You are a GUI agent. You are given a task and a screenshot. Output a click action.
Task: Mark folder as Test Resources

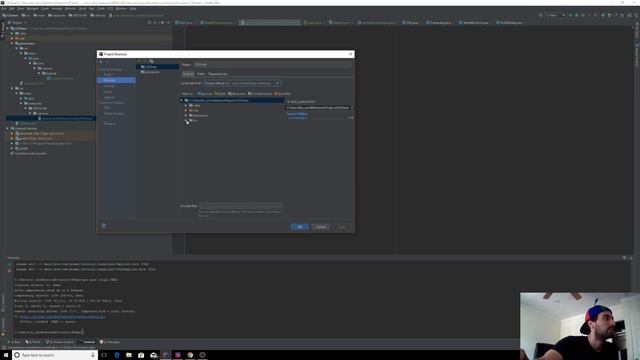pyautogui.click(x=260, y=94)
